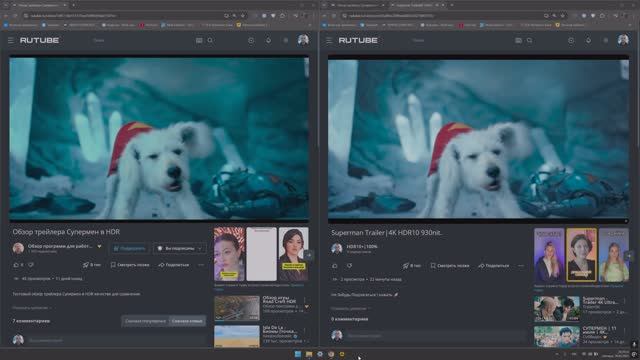640x360 pixels.
Task: Like the Superman Trailer 4K video, right window
Action: 335,266
